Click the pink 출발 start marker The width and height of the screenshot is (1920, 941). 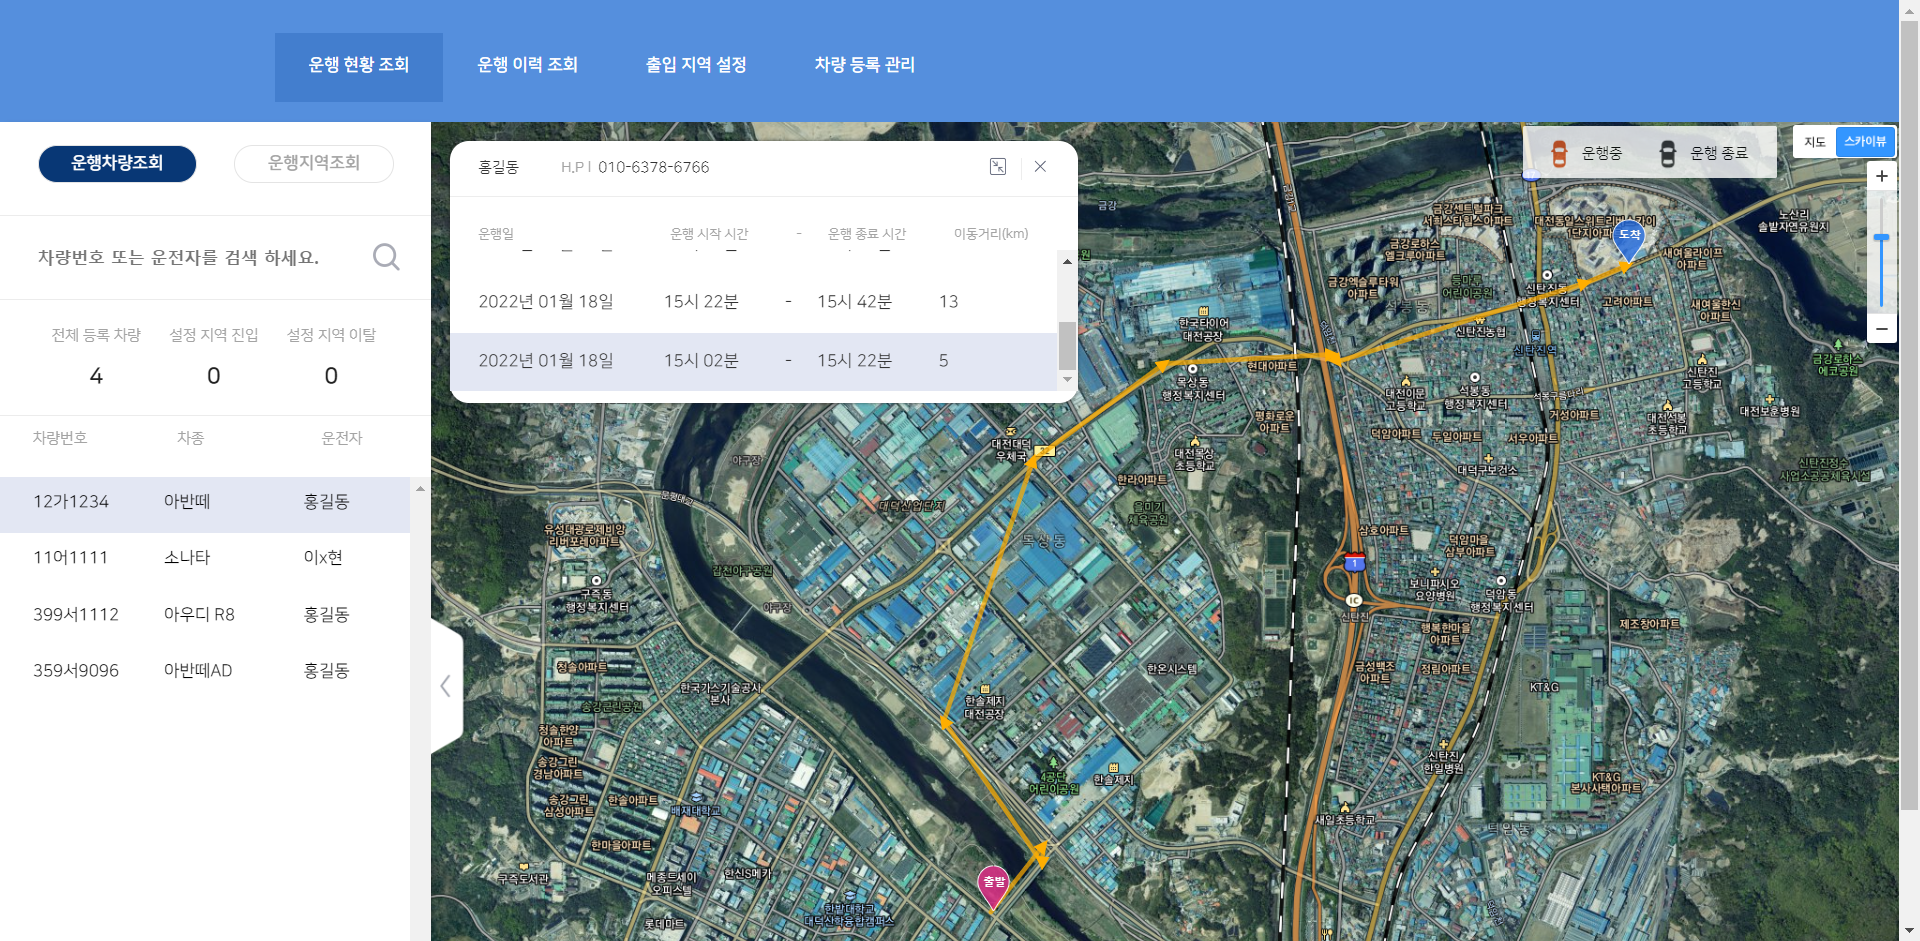click(993, 884)
